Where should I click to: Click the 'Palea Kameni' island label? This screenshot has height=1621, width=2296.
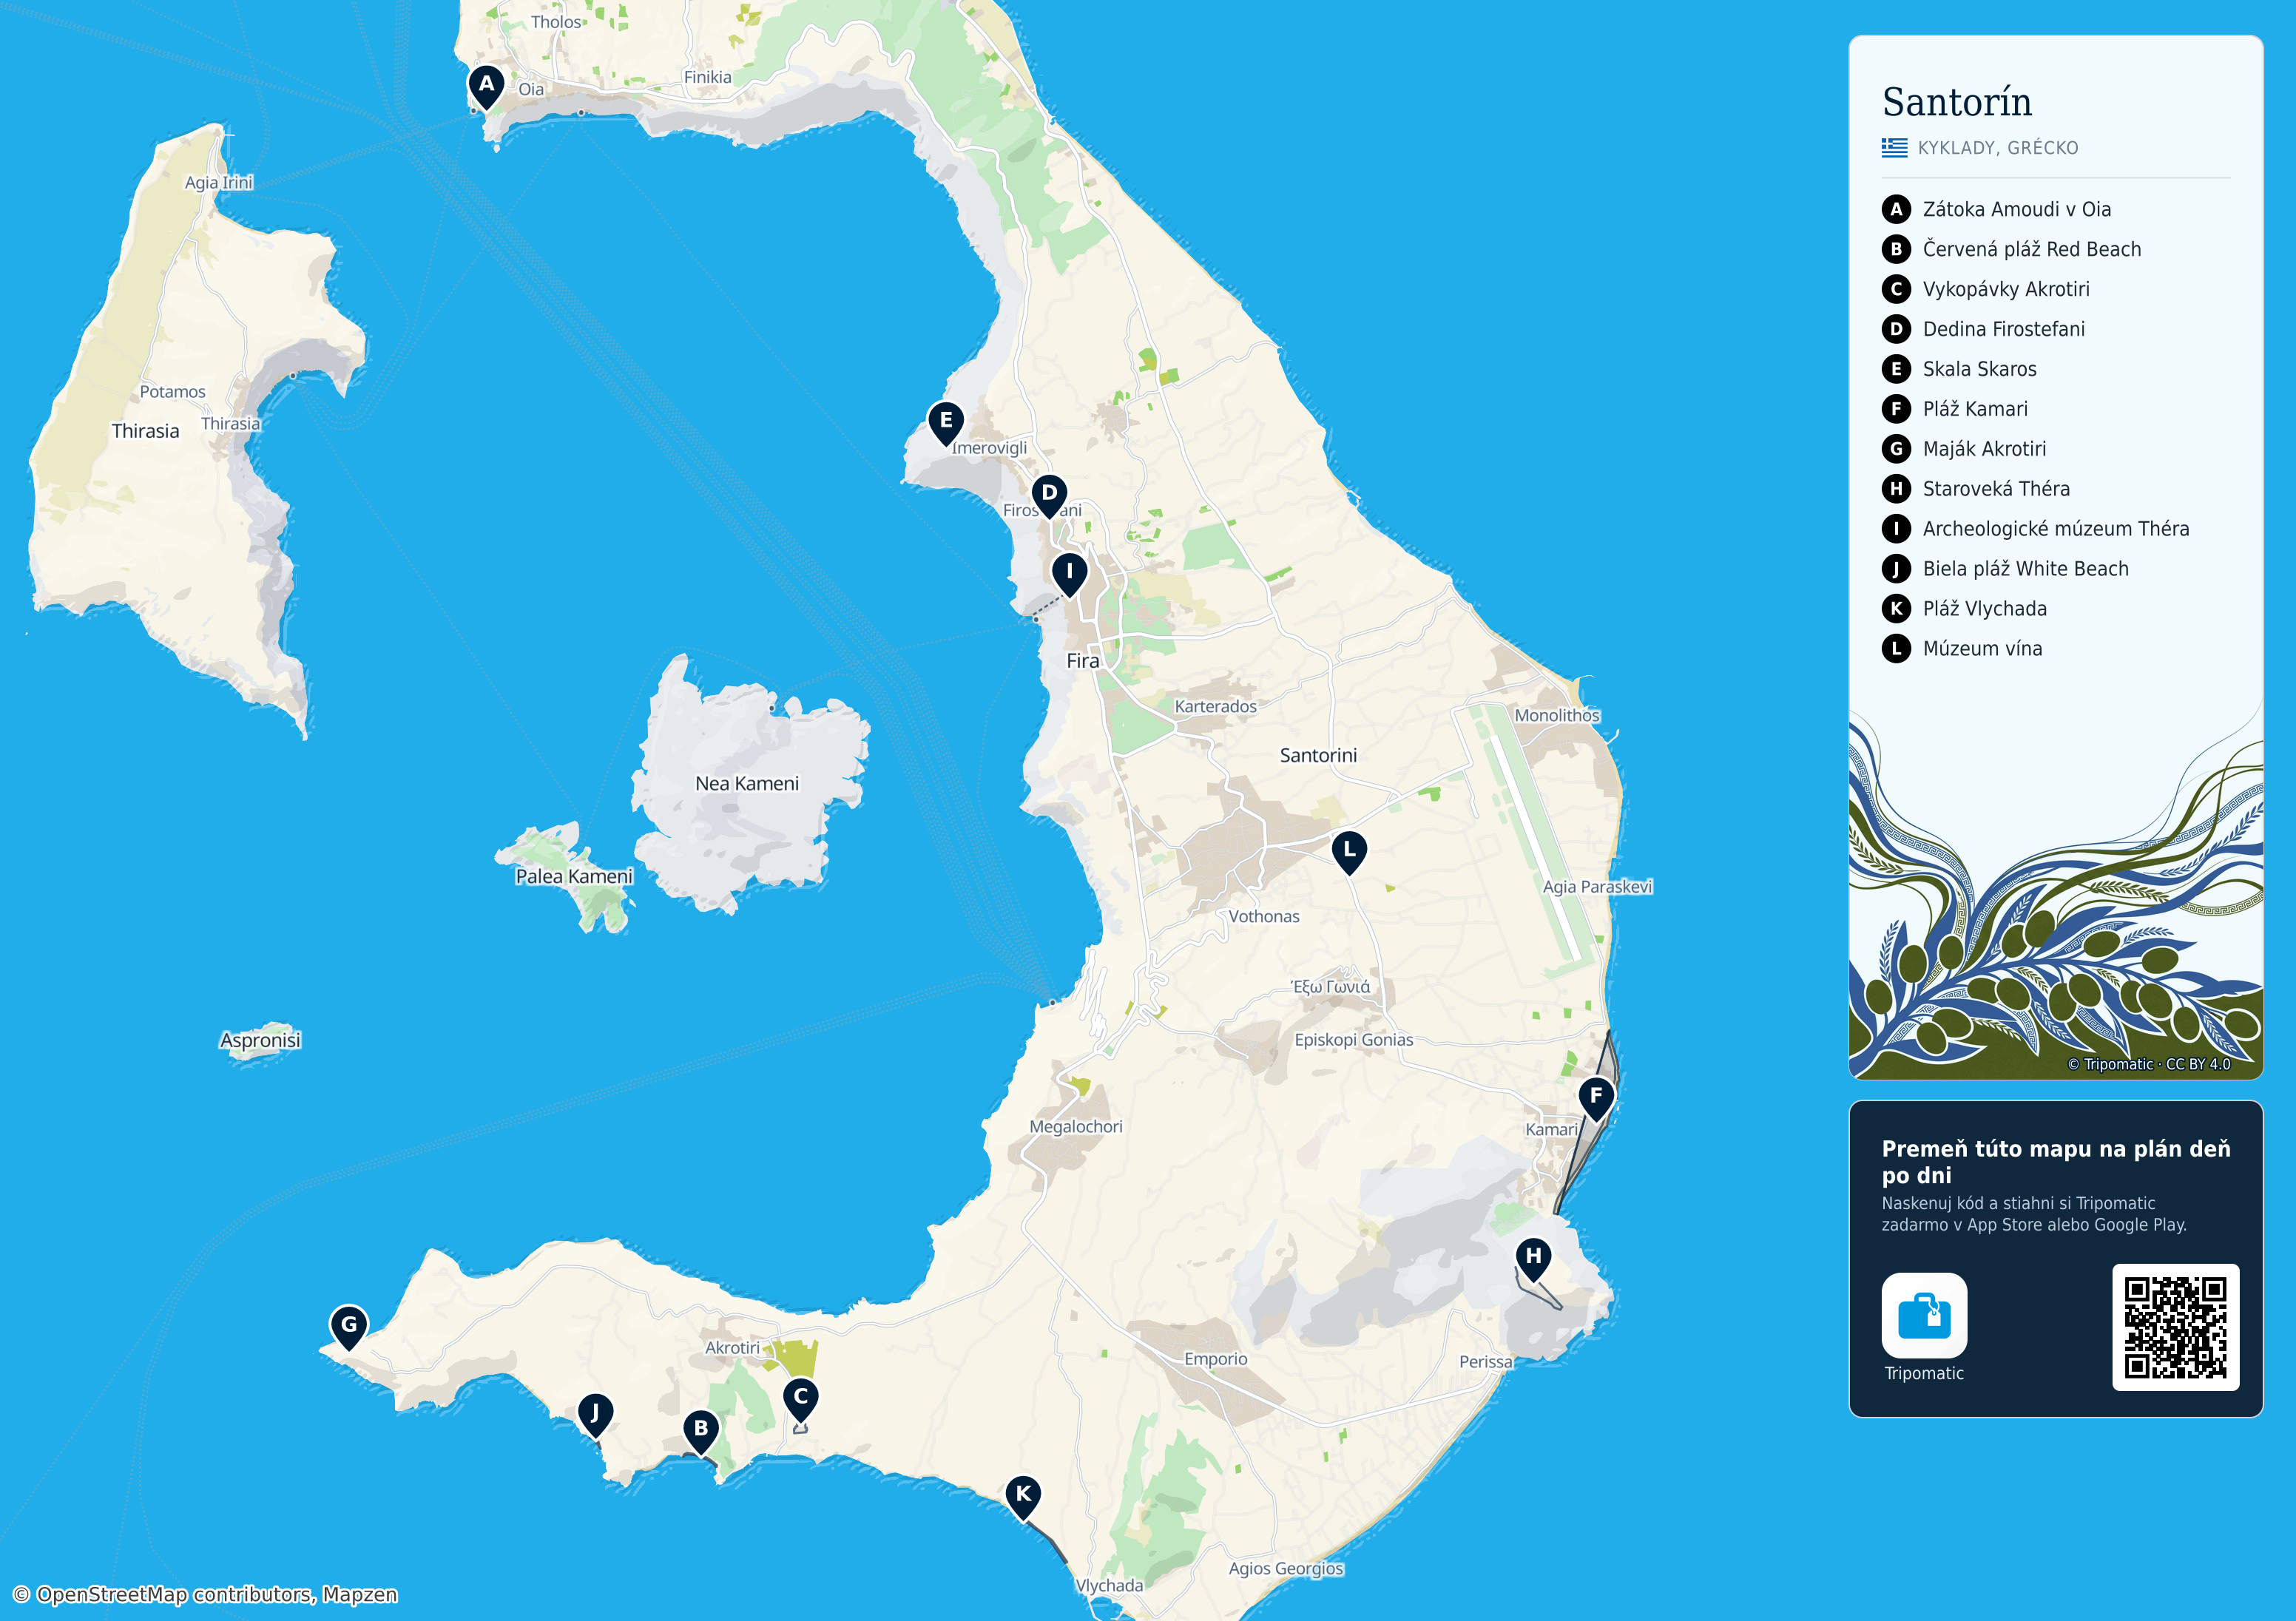(574, 876)
